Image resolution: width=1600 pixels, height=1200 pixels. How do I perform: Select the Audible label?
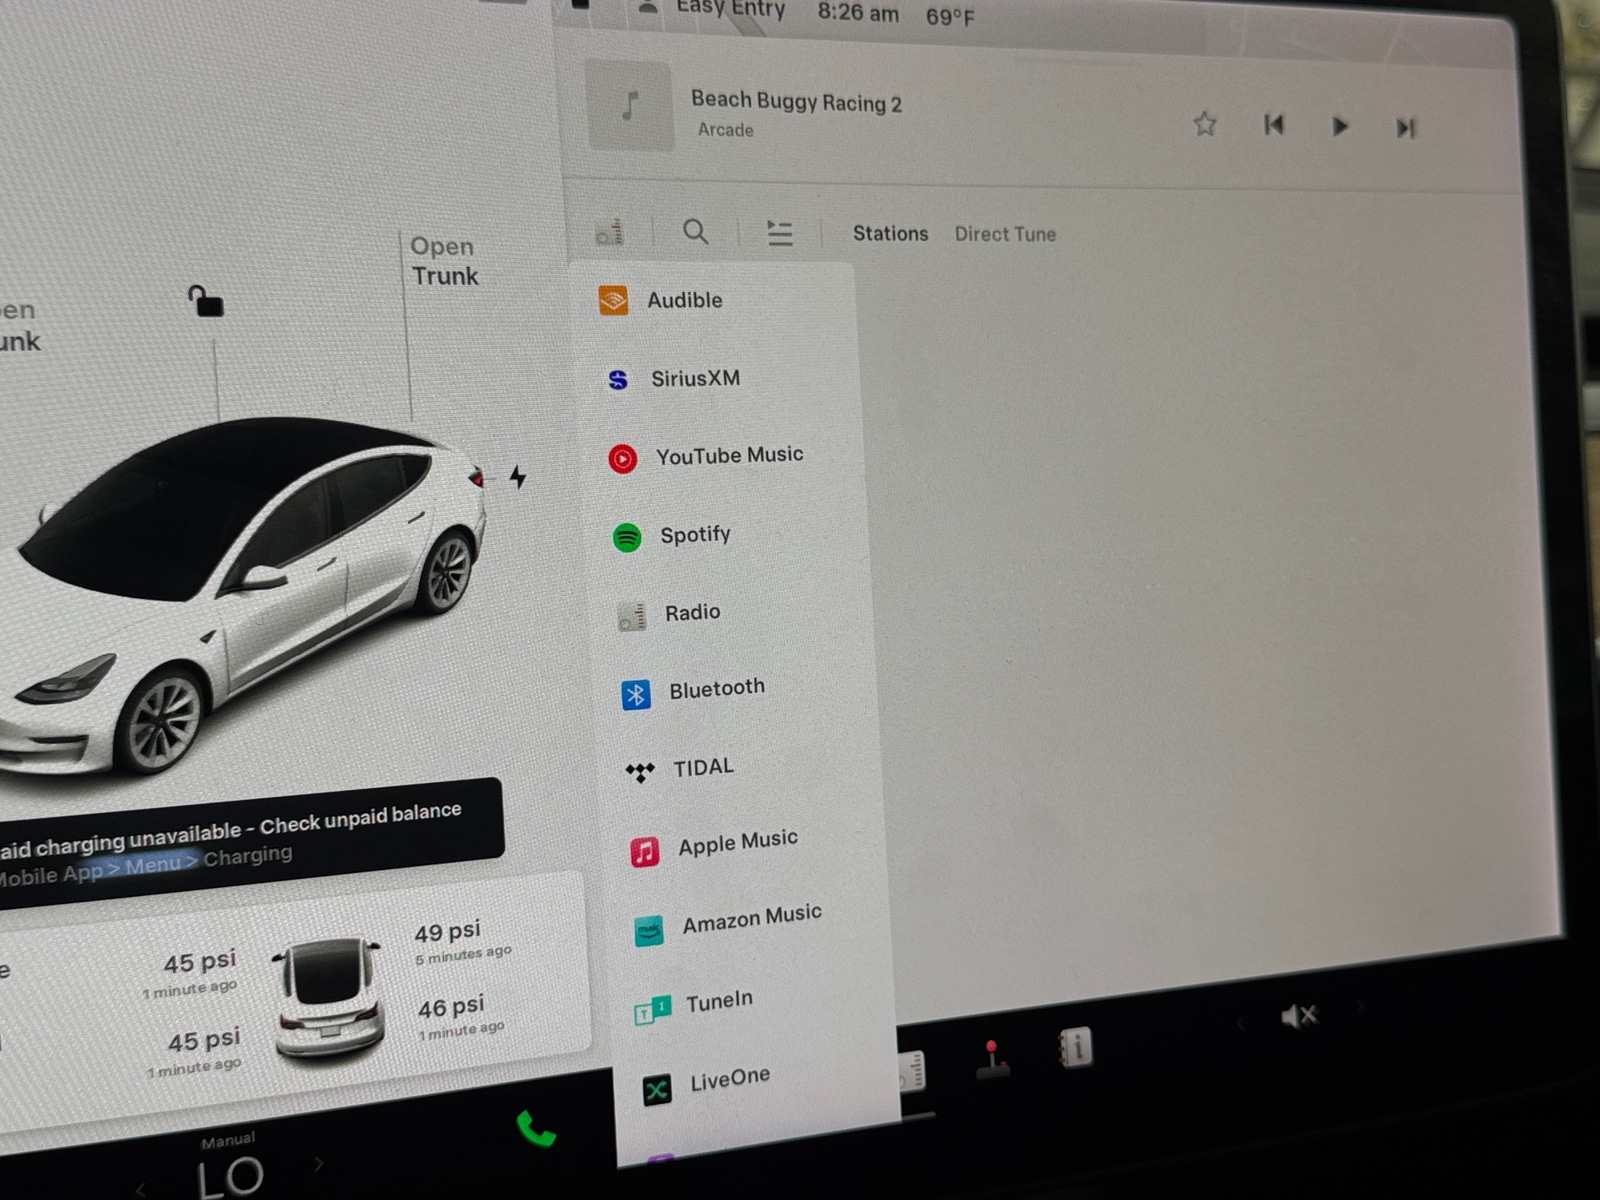(x=684, y=300)
